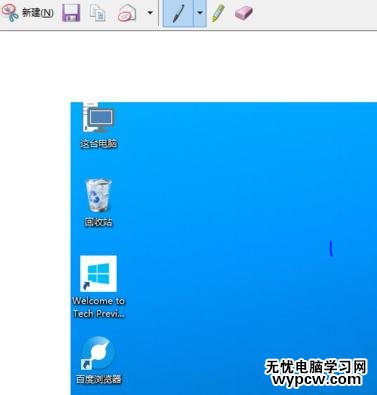Expand the pen options dropdown
The width and height of the screenshot is (377, 395).
pyautogui.click(x=200, y=13)
